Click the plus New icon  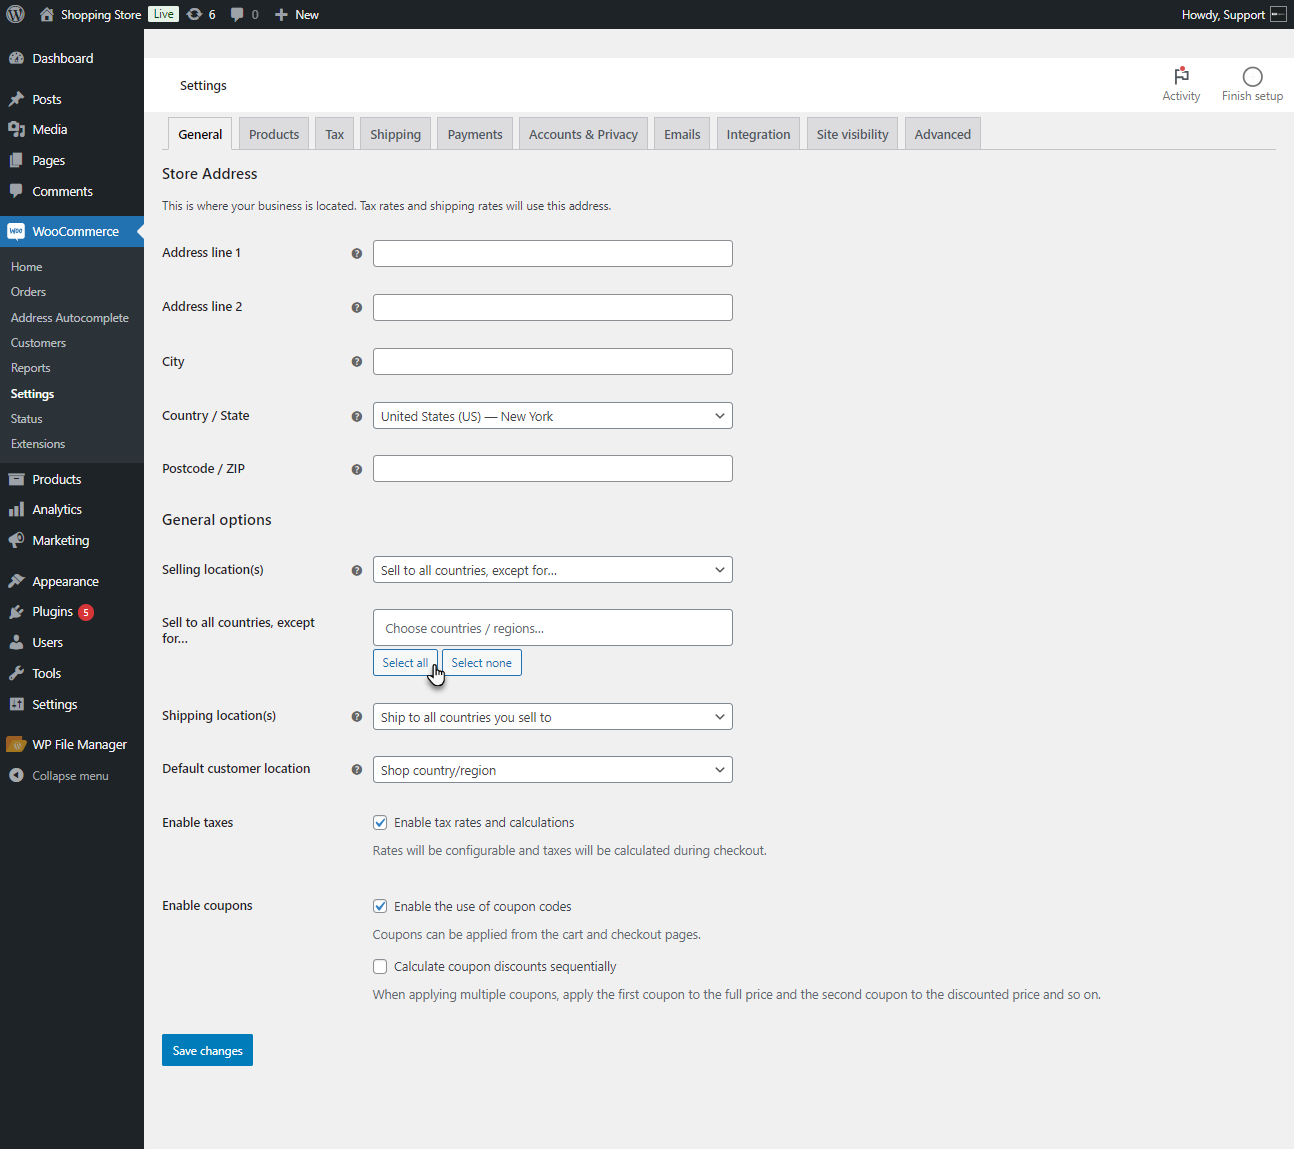point(281,15)
